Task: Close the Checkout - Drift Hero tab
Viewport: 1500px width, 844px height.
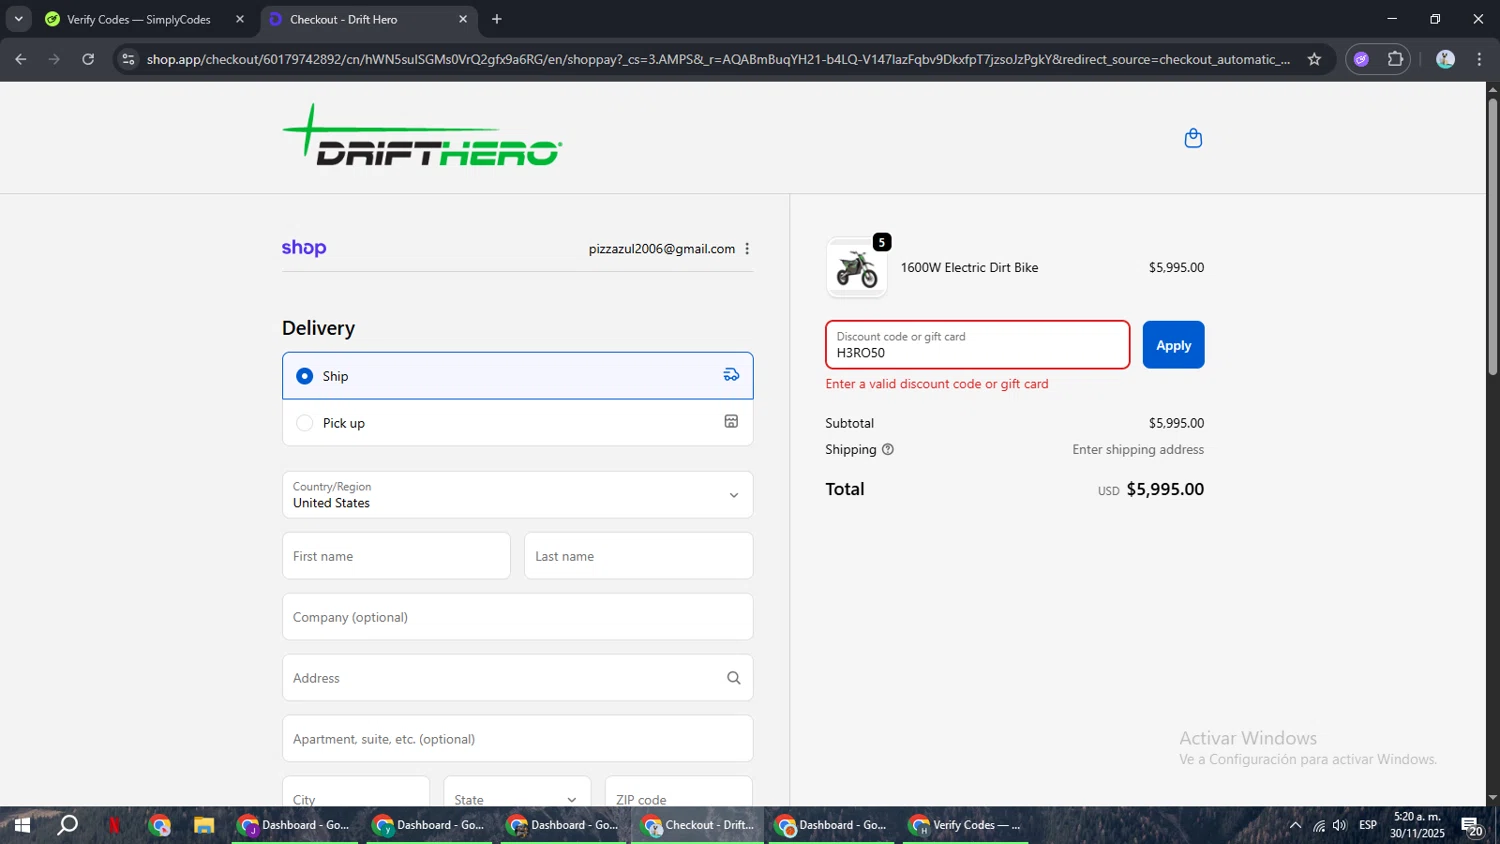Action: tap(463, 19)
